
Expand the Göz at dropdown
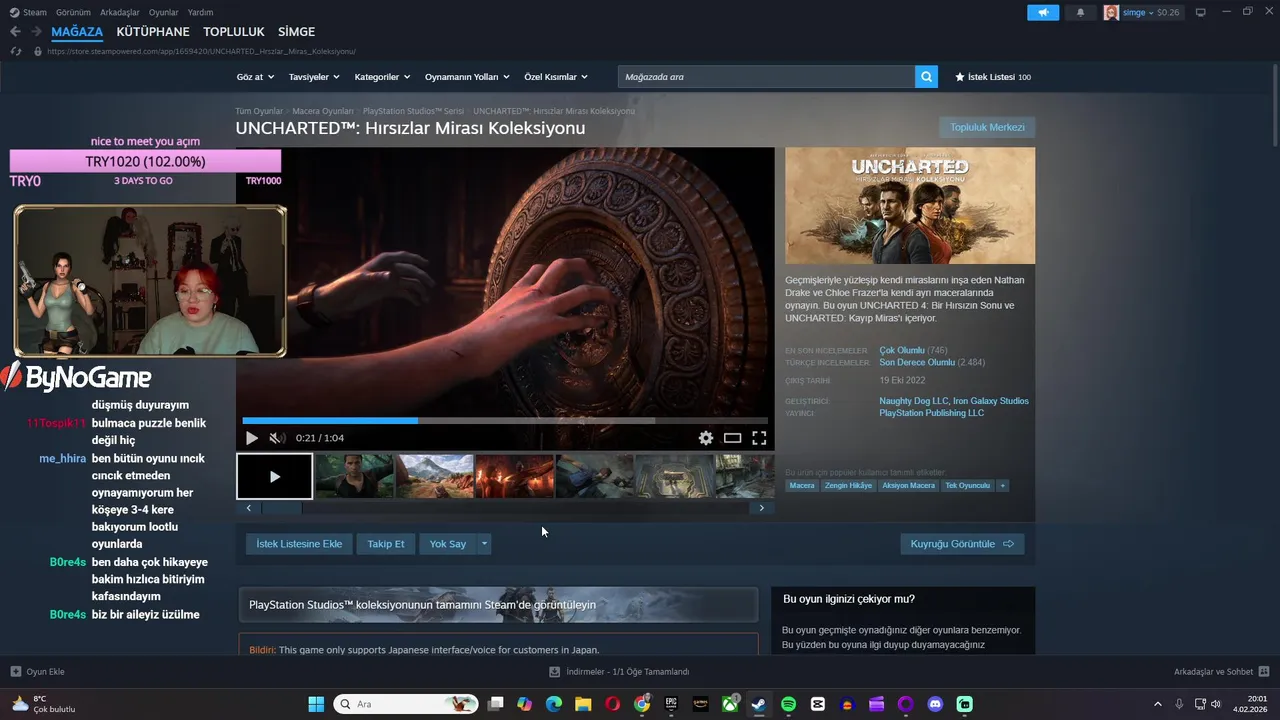[254, 77]
